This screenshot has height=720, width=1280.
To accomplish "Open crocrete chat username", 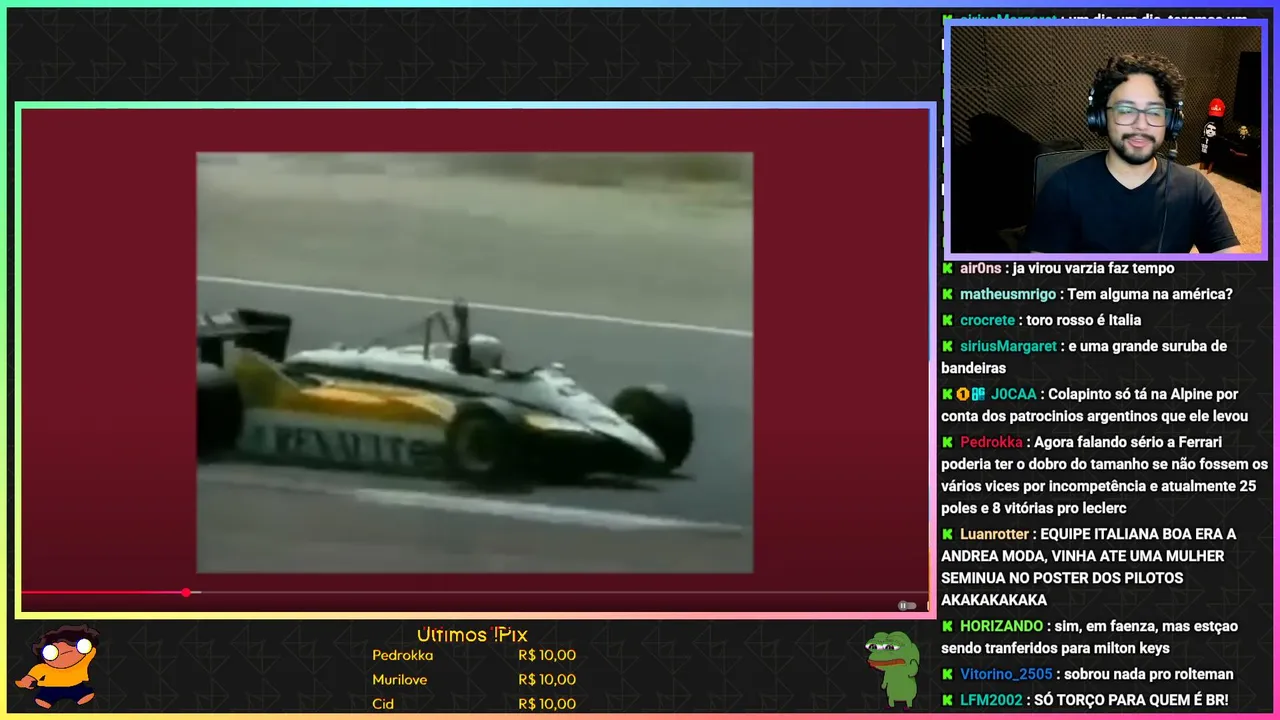I will 988,320.
